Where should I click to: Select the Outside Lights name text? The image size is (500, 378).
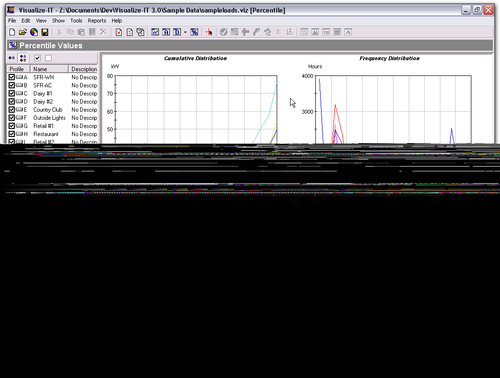click(x=49, y=118)
